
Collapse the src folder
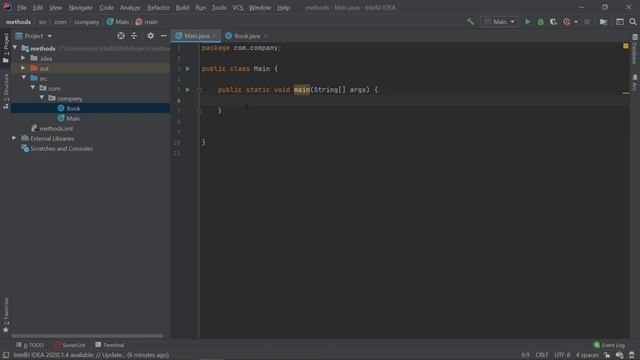24,78
